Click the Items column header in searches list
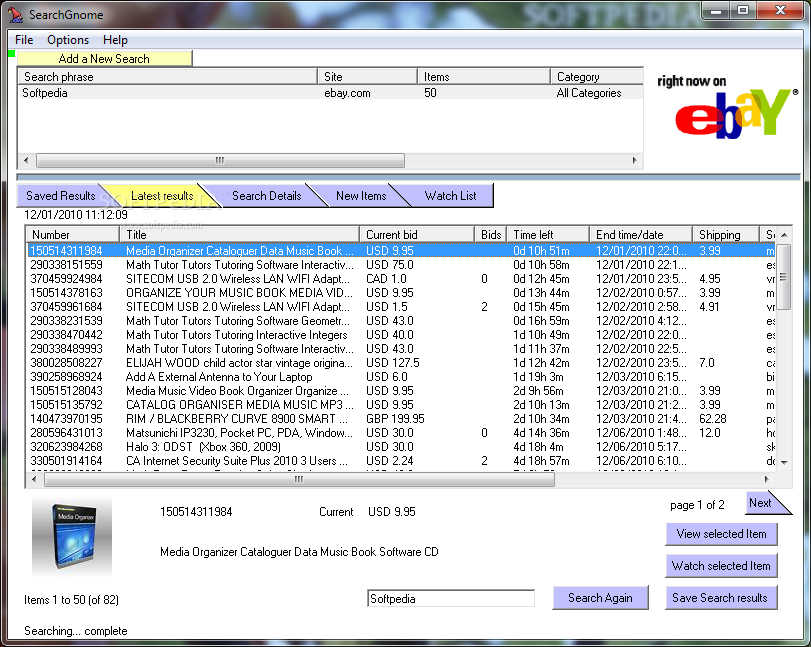Screen dimensions: 811x647 click(484, 77)
